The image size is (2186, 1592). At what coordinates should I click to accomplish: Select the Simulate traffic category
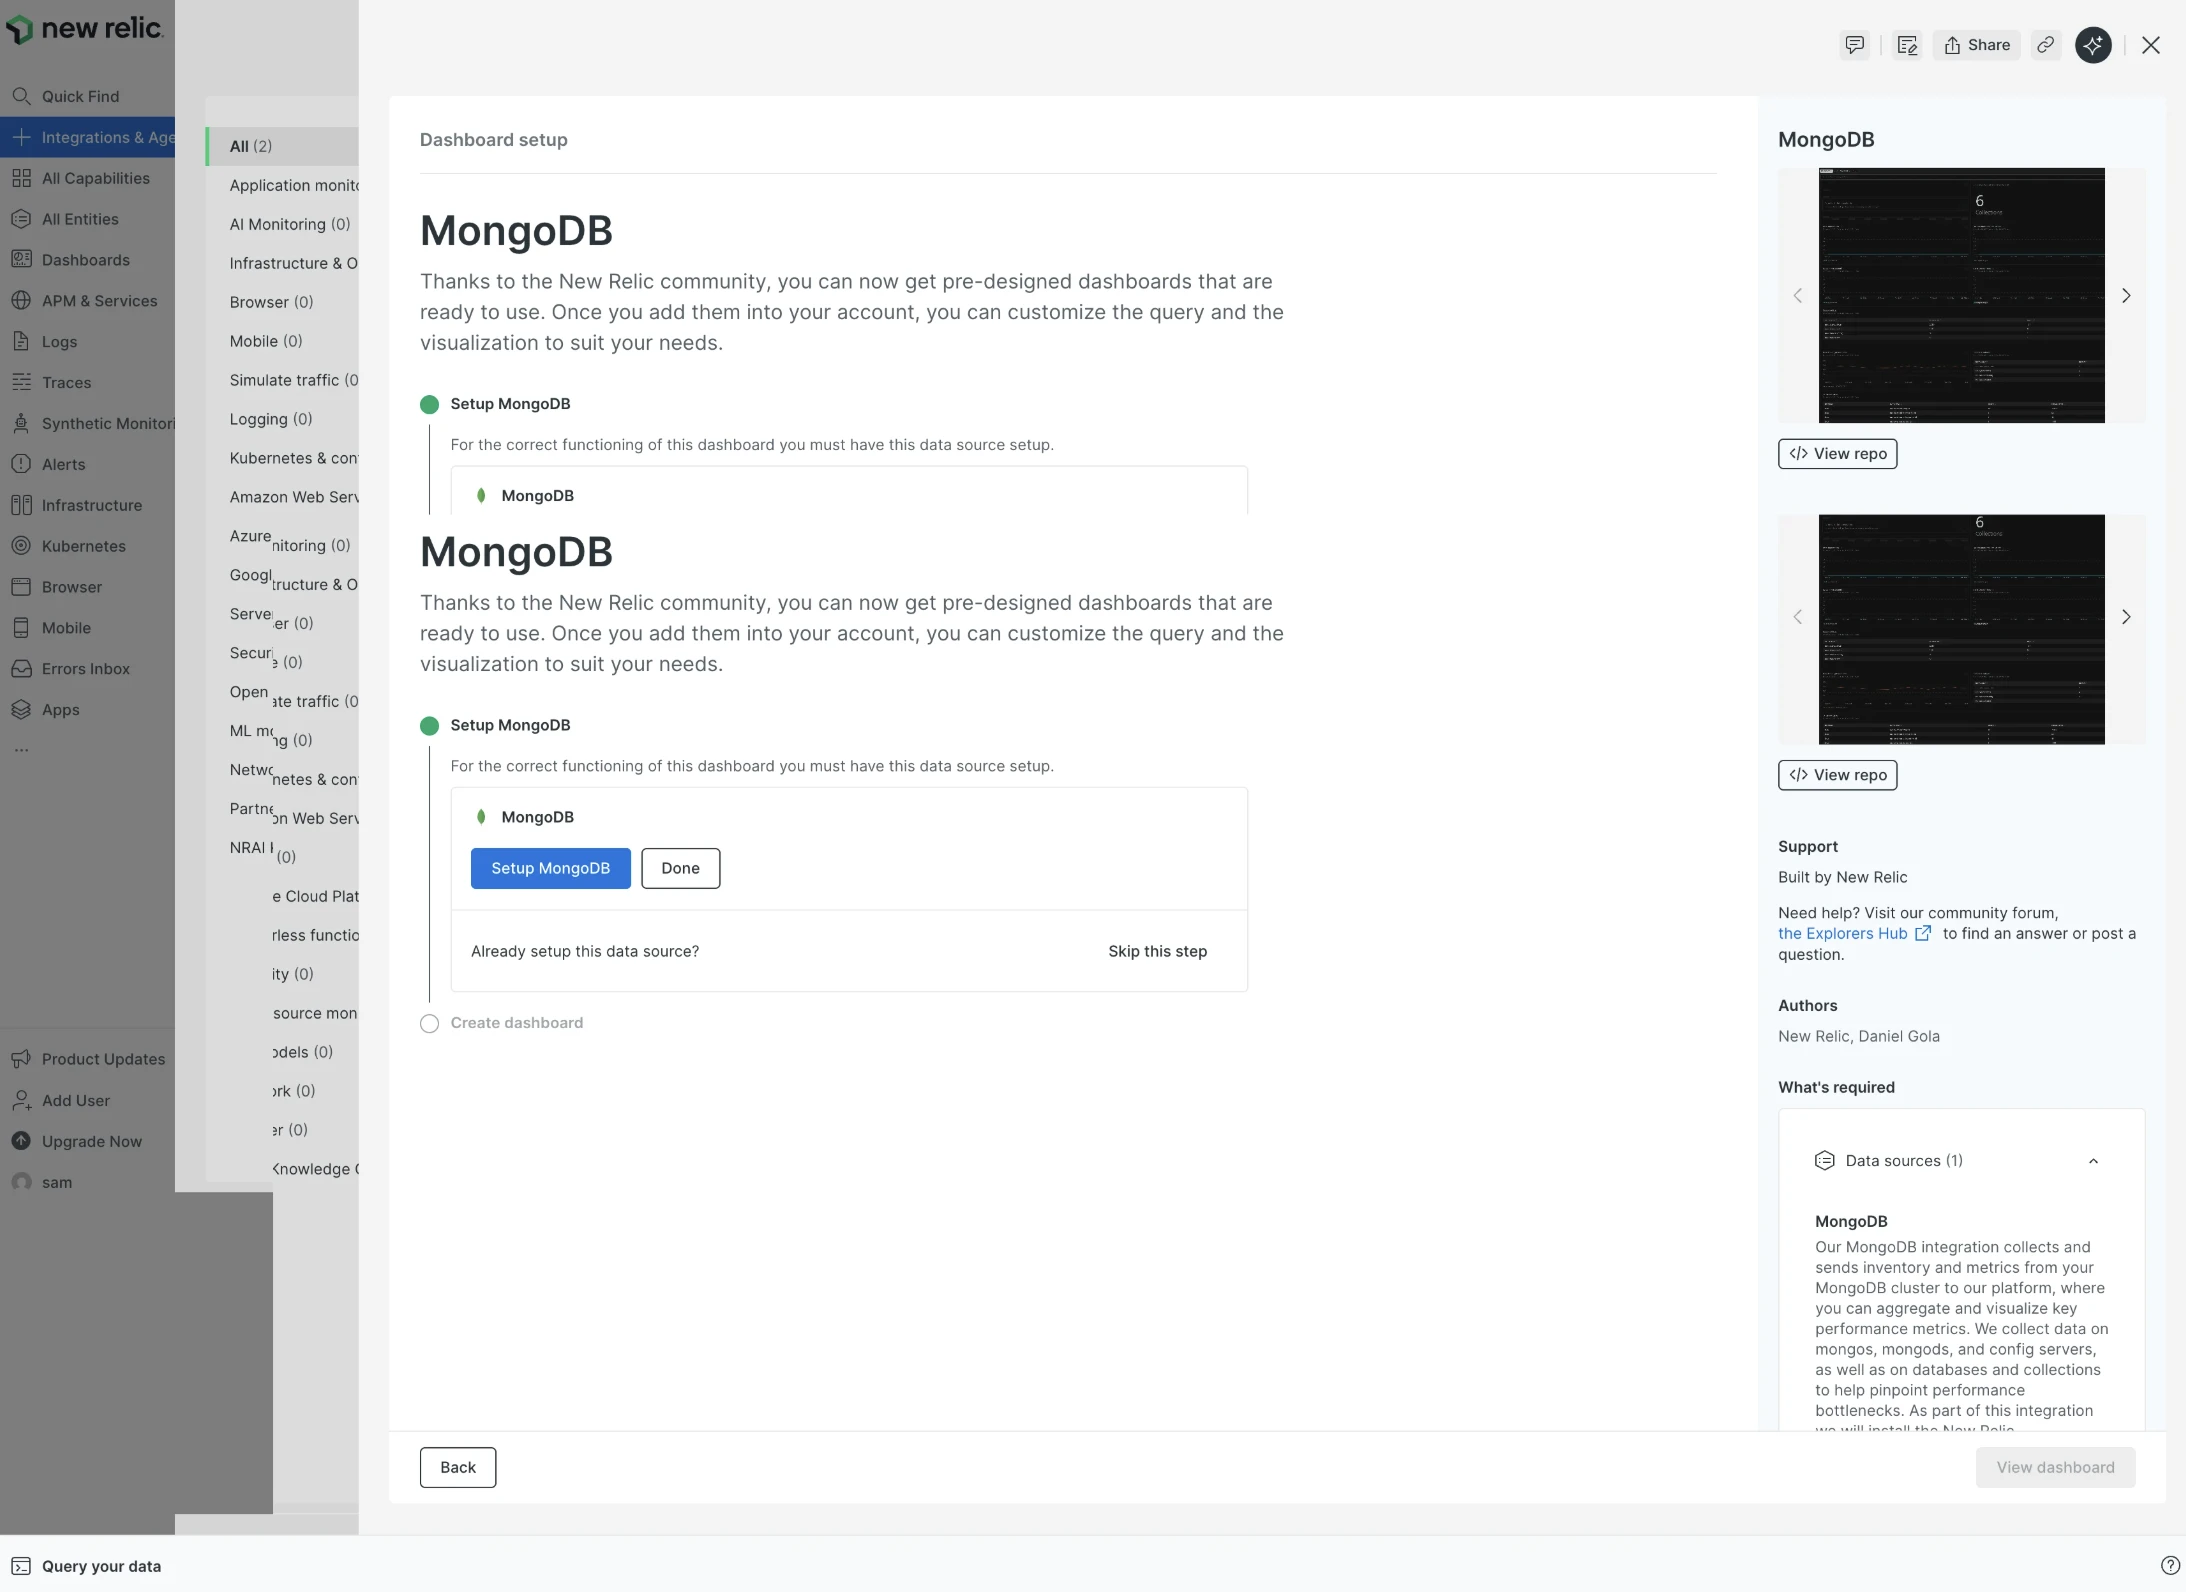tap(294, 380)
